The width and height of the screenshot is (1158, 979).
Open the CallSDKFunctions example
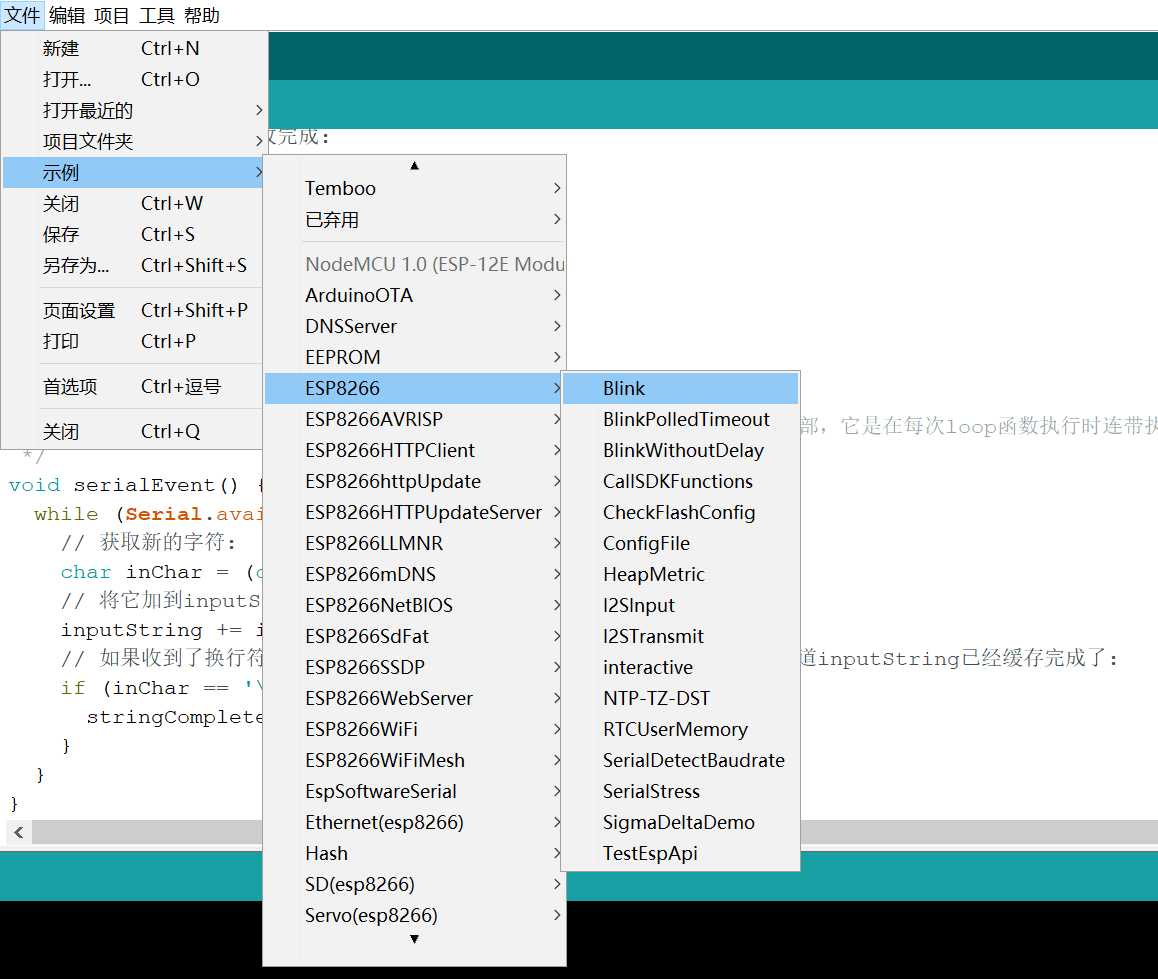(680, 481)
